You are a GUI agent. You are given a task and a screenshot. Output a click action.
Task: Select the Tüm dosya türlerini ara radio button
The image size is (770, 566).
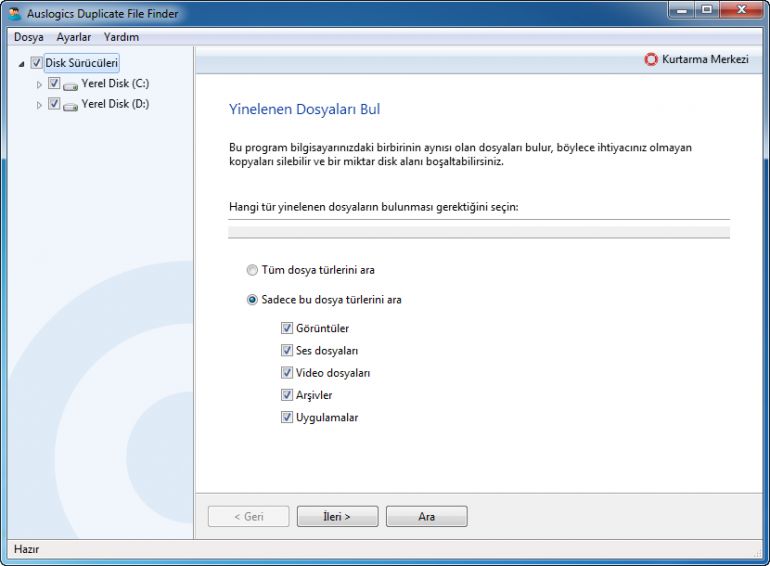pyautogui.click(x=252, y=270)
